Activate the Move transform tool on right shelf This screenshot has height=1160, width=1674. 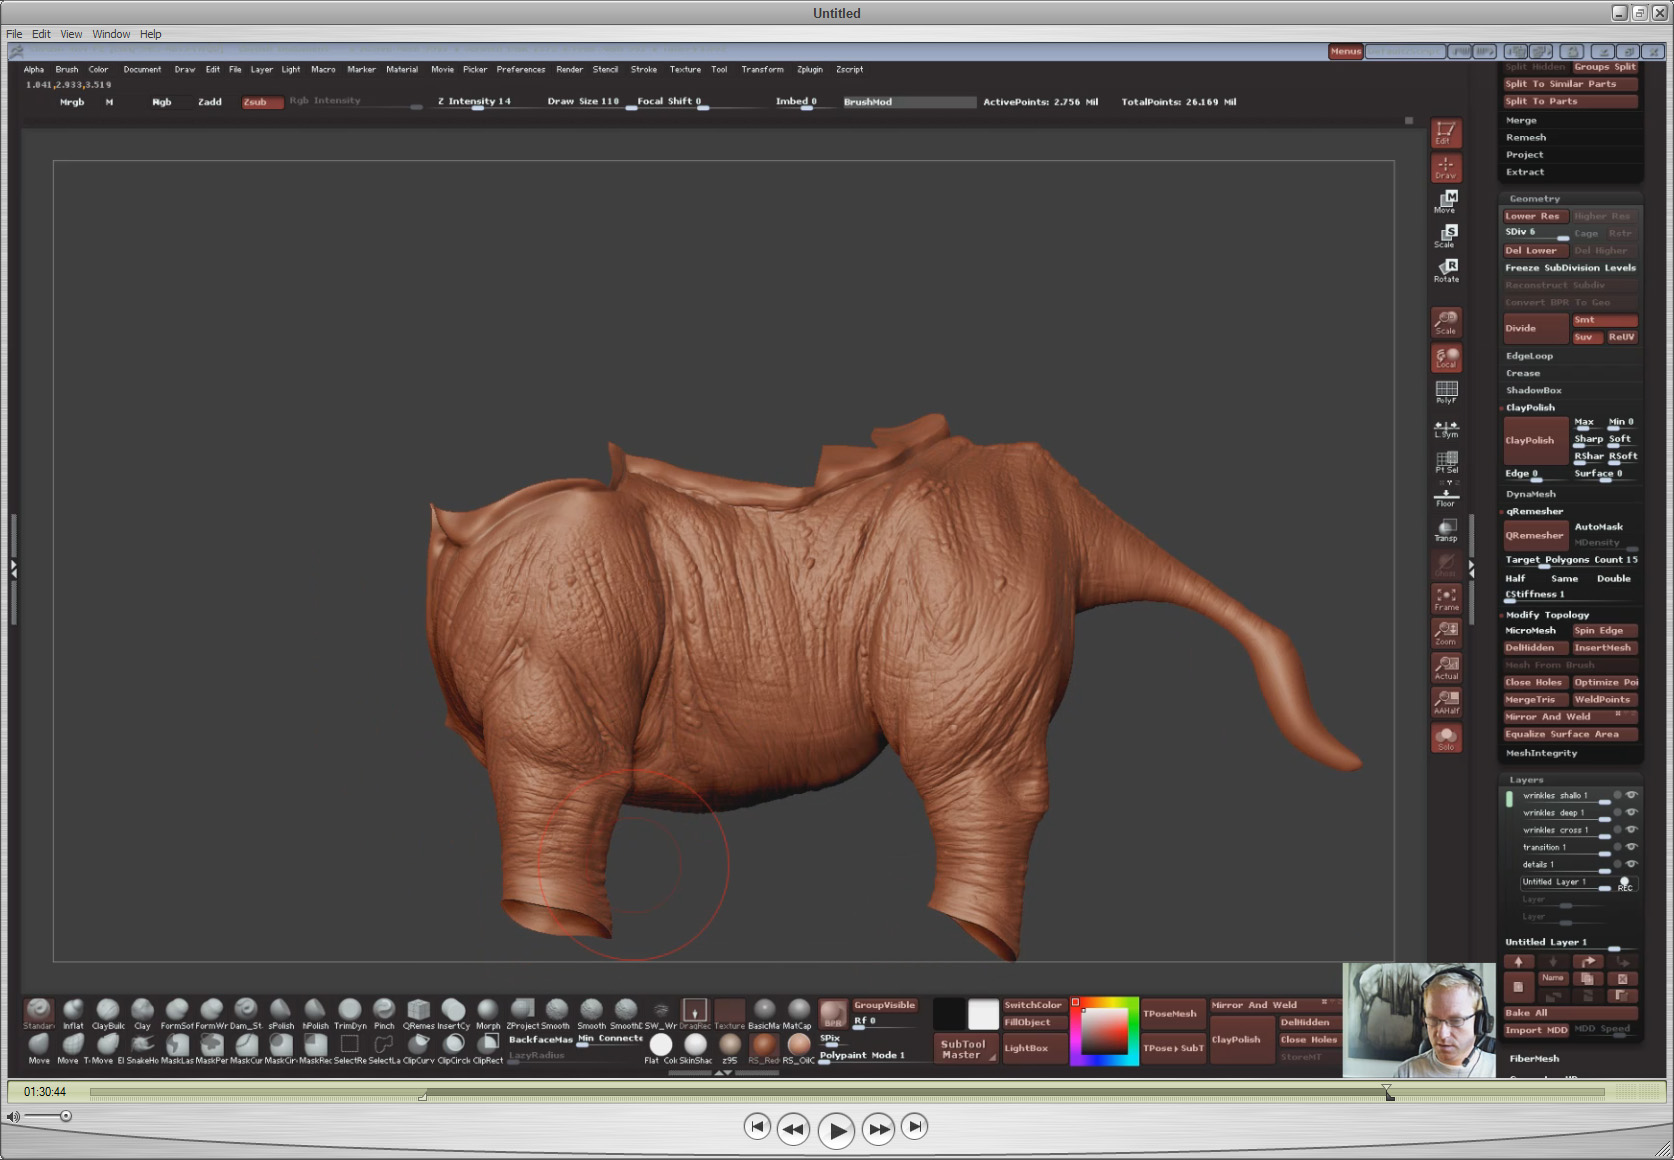click(1446, 202)
